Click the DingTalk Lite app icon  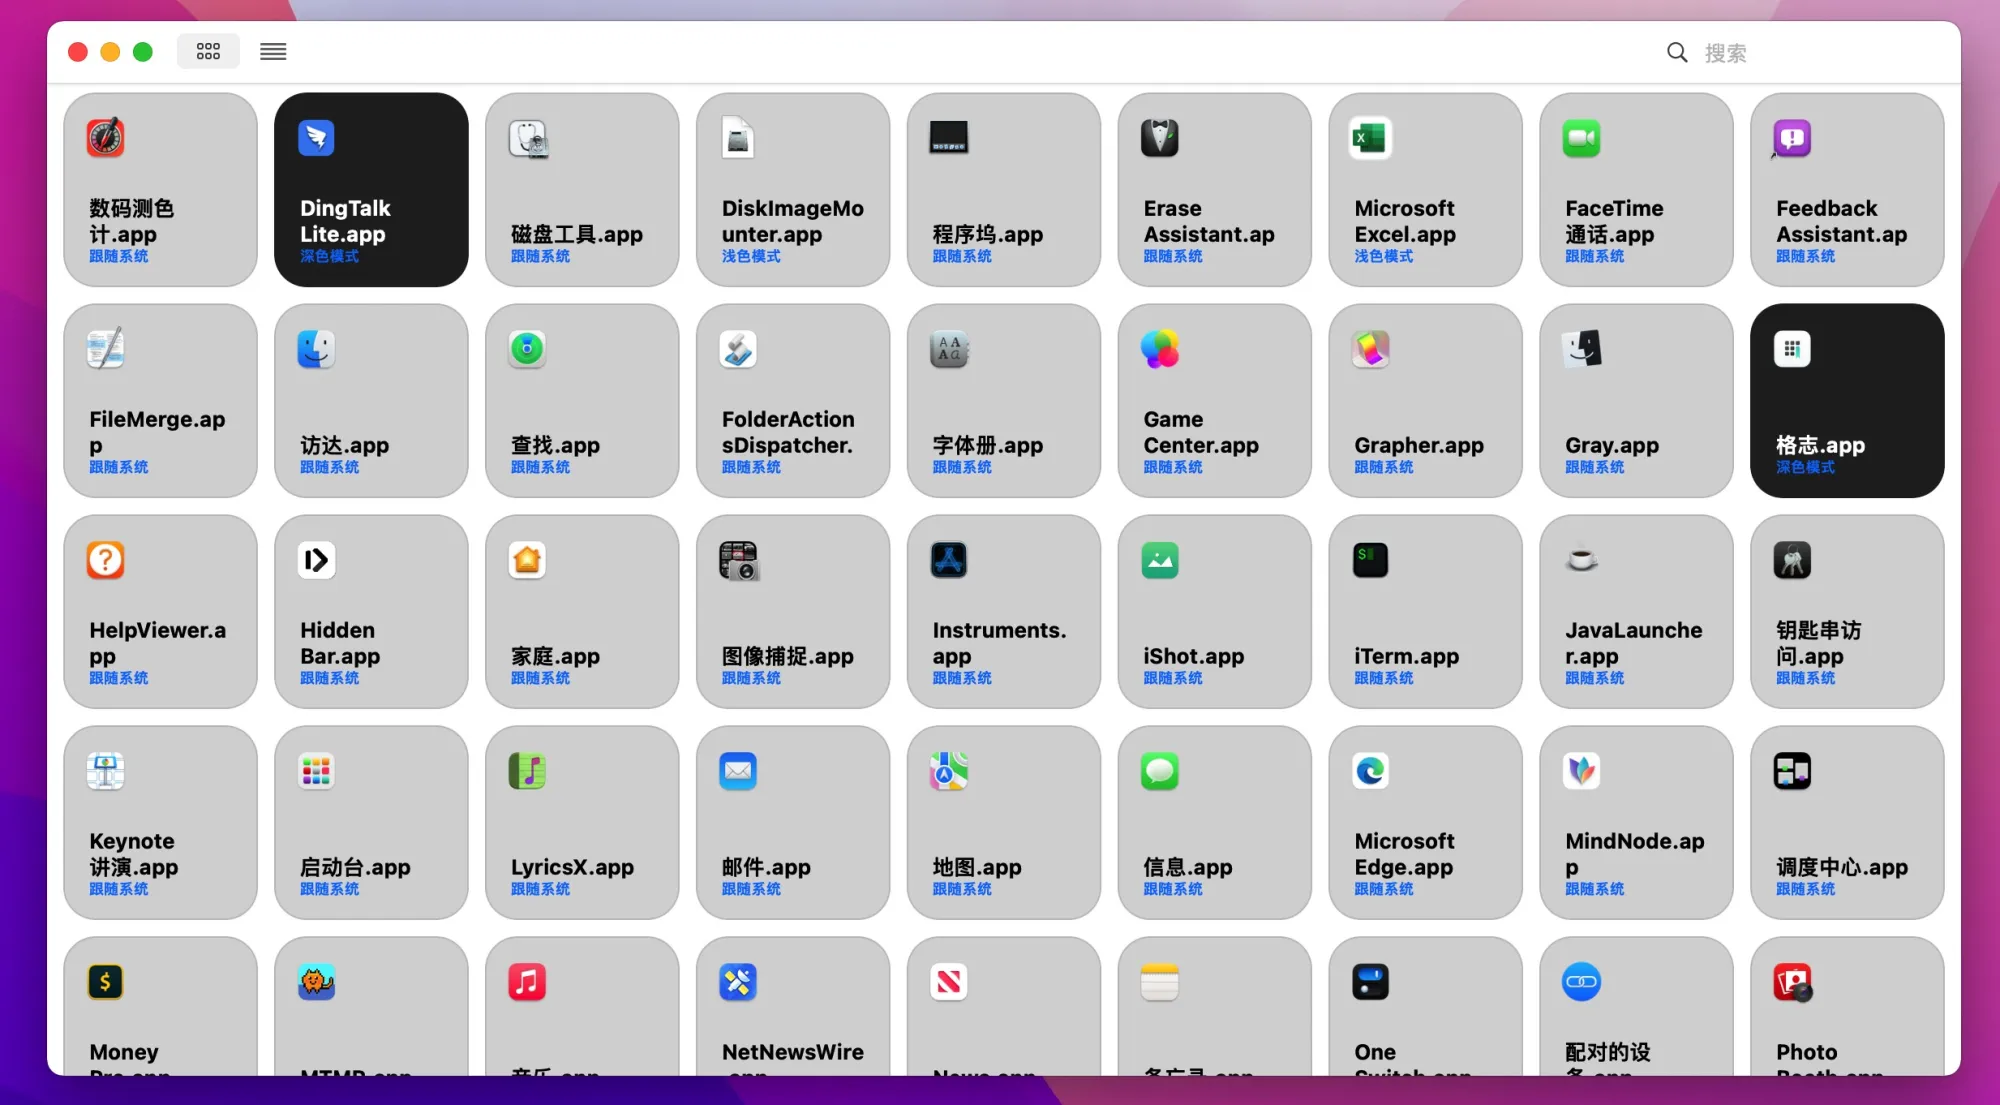click(x=316, y=138)
